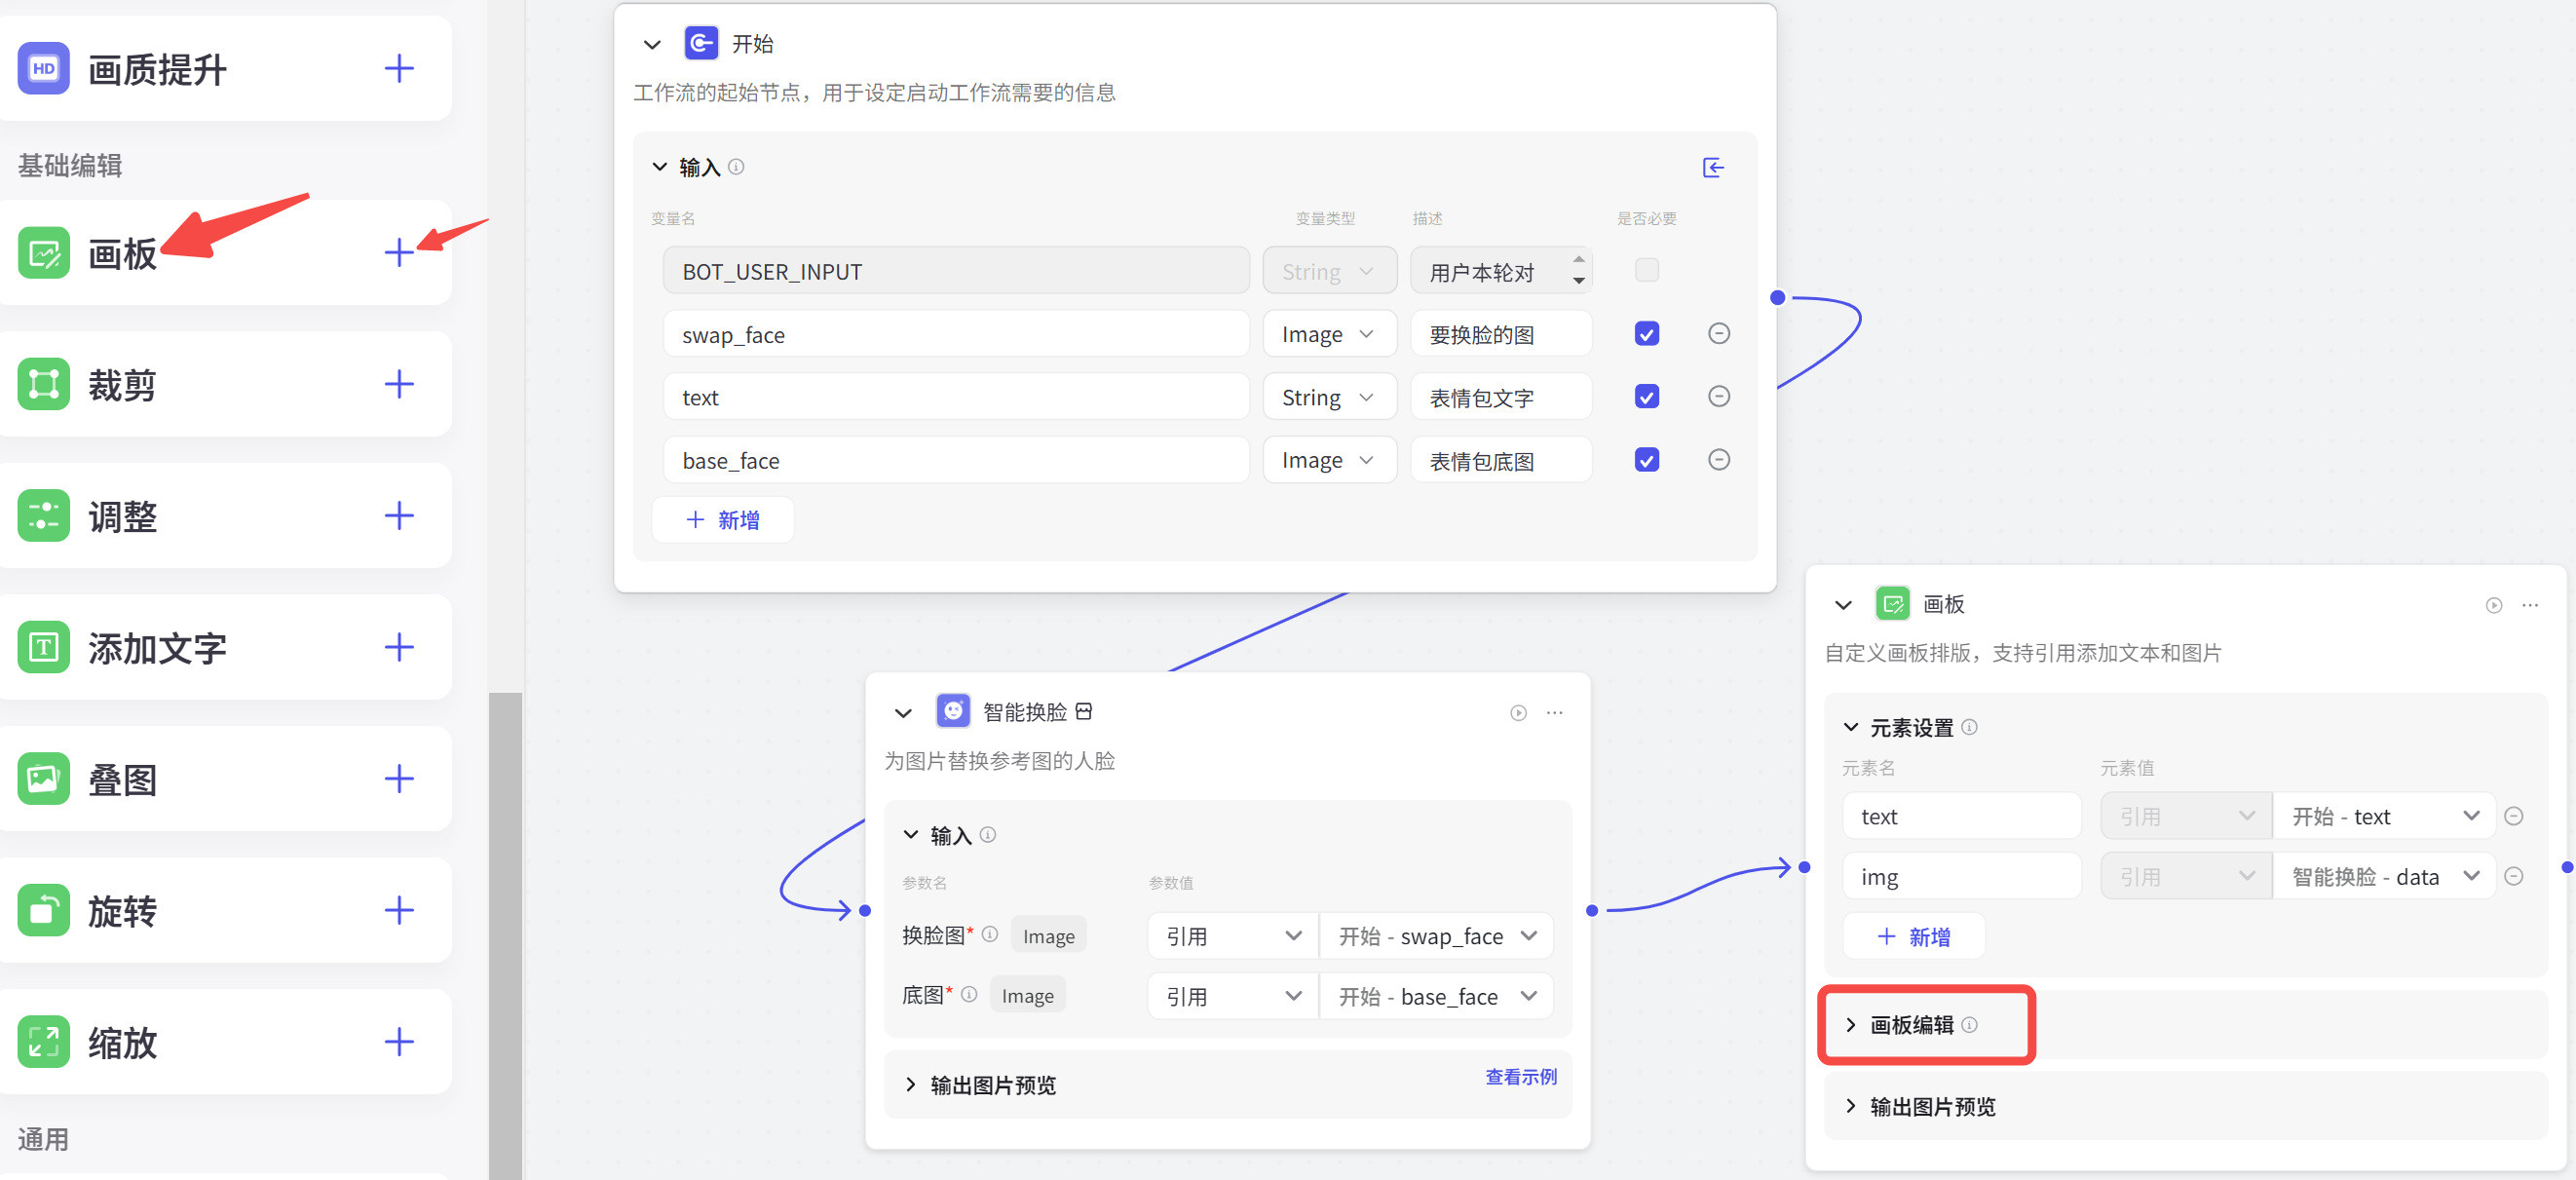This screenshot has width=2576, height=1180.
Task: Select the 调整 adjust item in sidebar
Action: 122,516
